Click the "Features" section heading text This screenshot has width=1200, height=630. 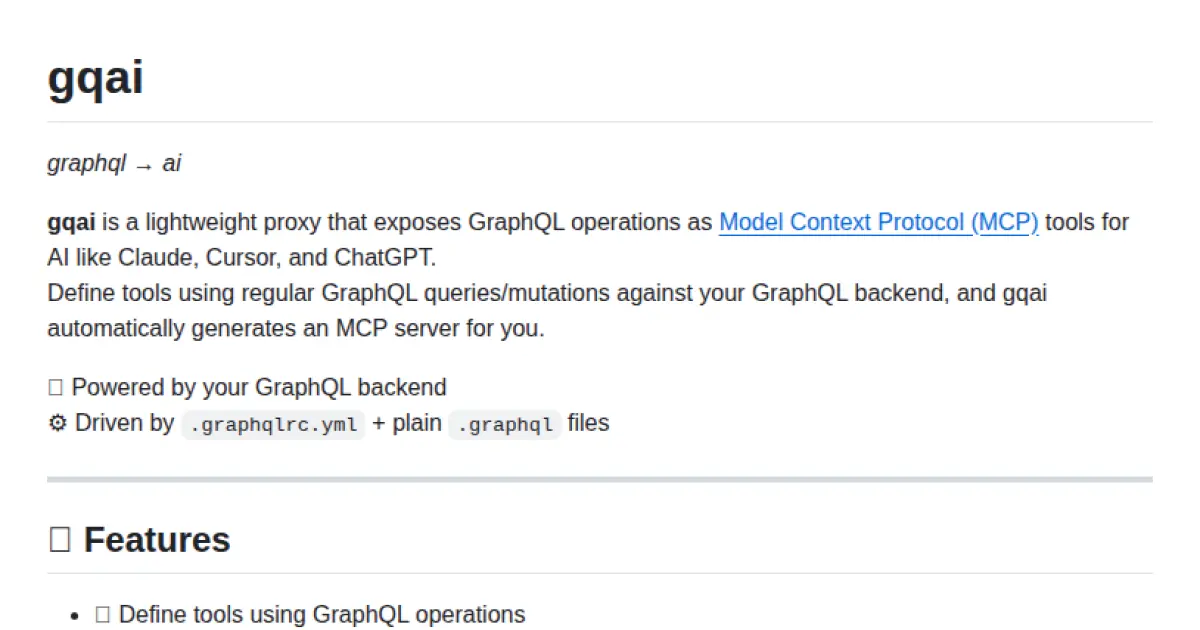(157, 540)
